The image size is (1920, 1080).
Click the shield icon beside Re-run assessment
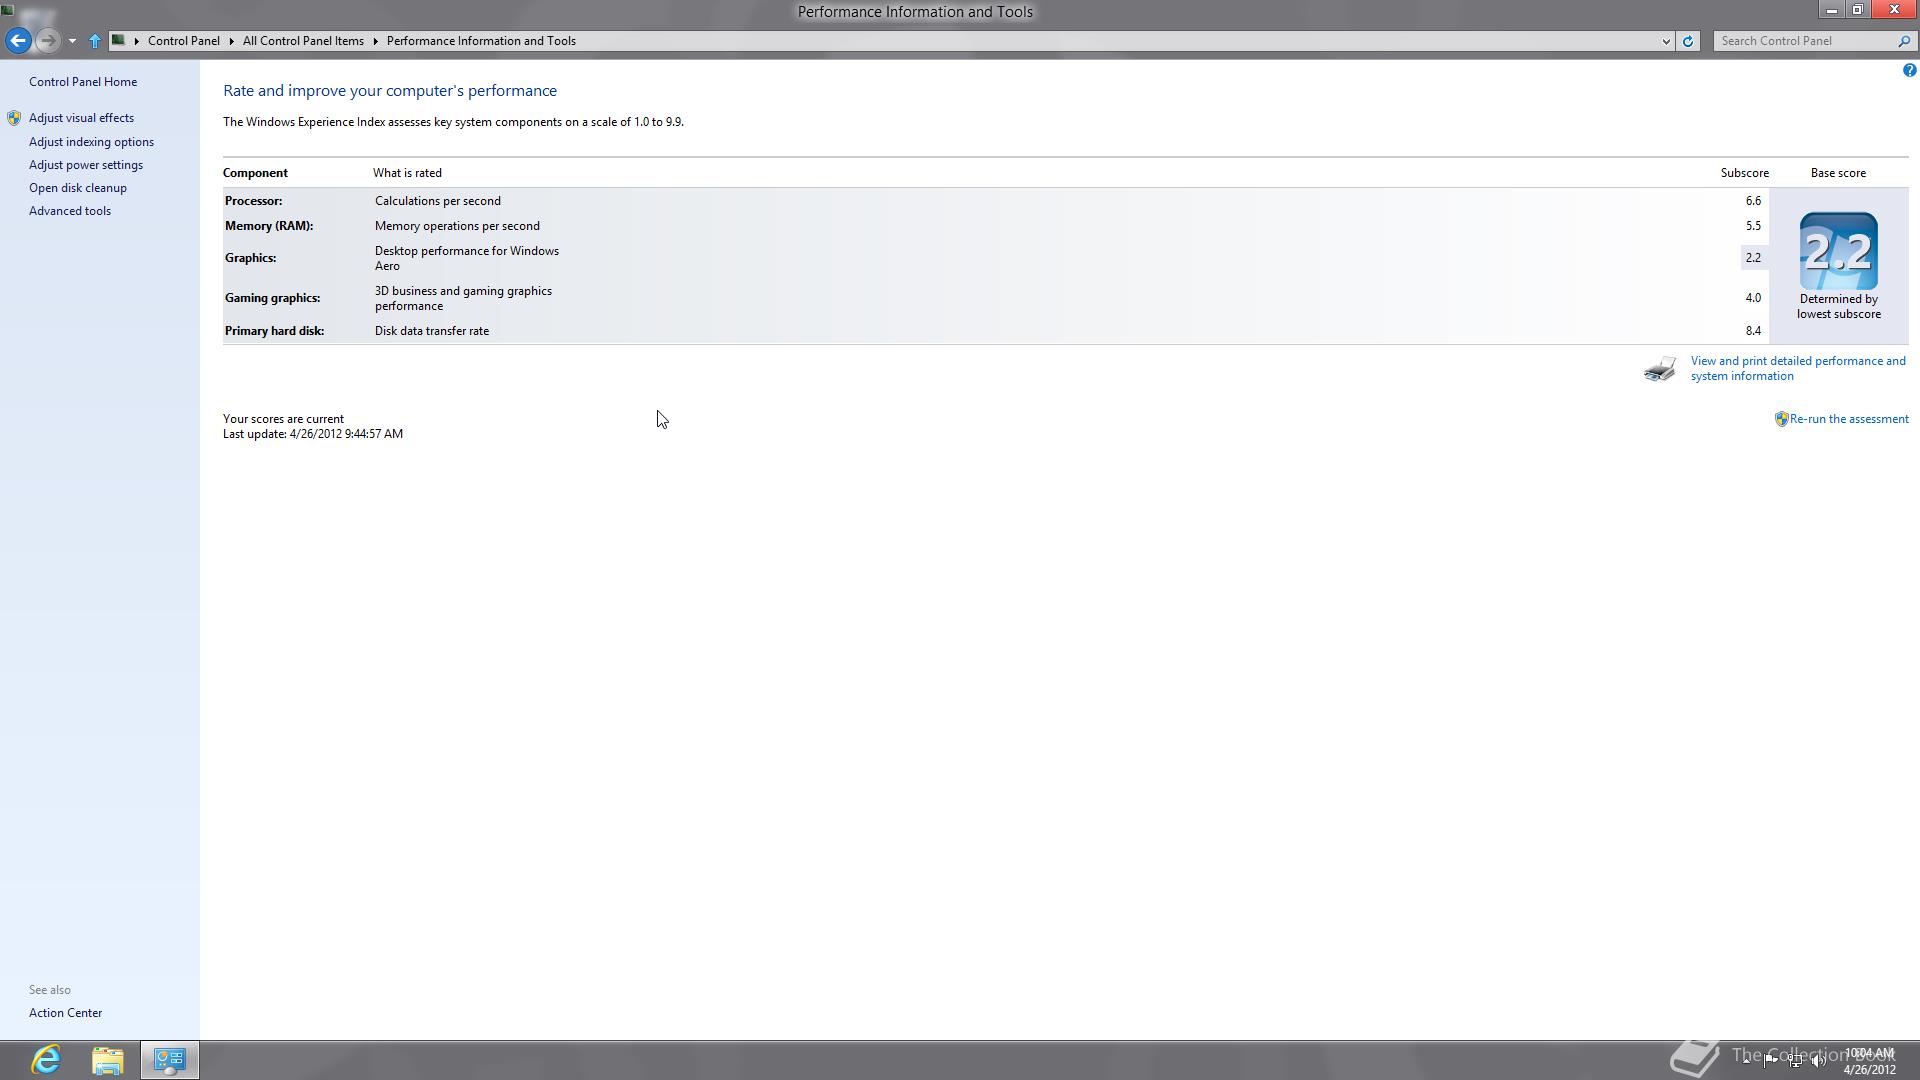point(1781,419)
